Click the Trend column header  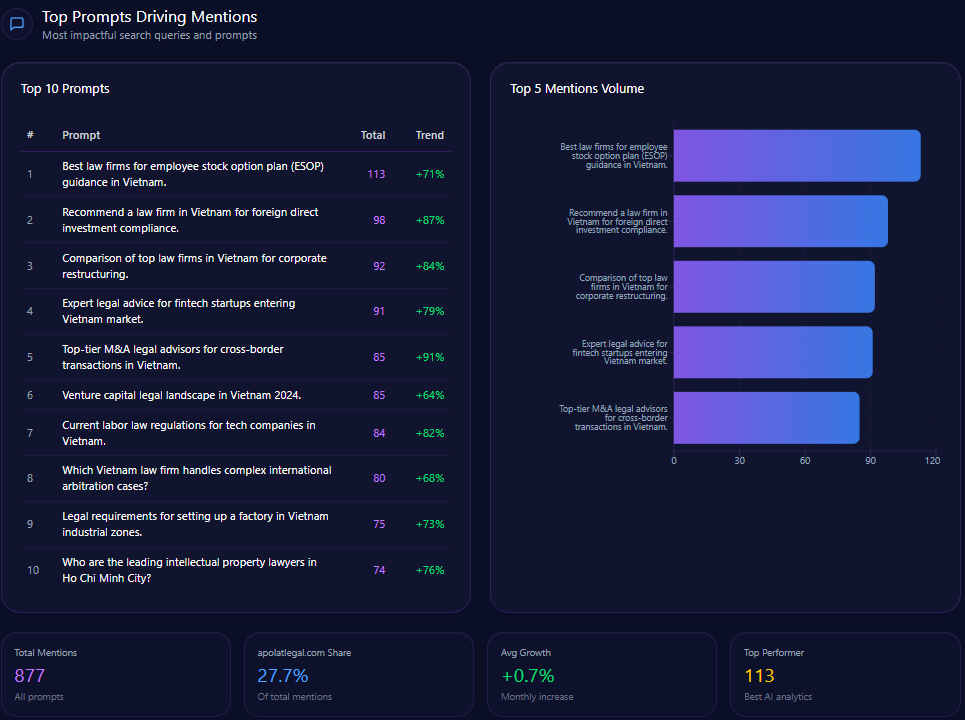coord(429,135)
